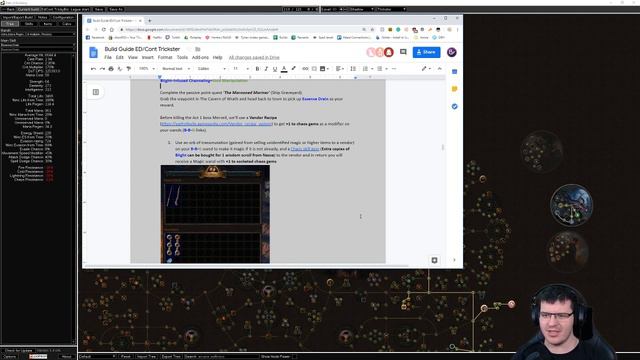
Task: Open the numbered list dropdown
Action: coord(367,69)
